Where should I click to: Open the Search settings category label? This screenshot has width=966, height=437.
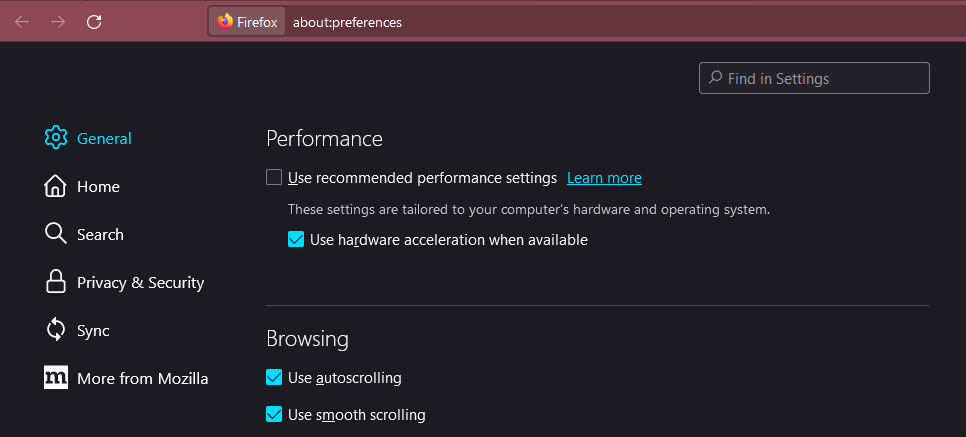pyautogui.click(x=100, y=234)
